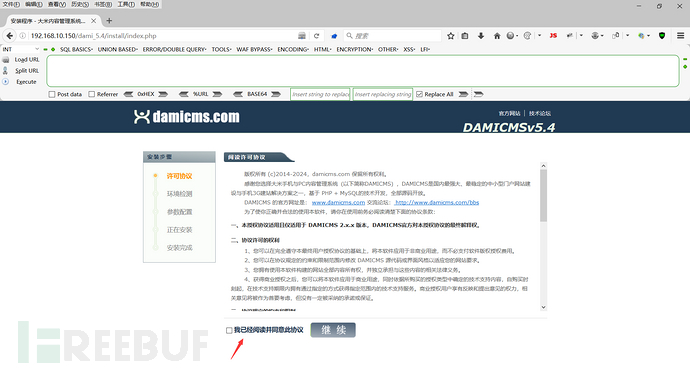Go to the browser home page icon
The height and width of the screenshot is (370, 690).
[497, 36]
